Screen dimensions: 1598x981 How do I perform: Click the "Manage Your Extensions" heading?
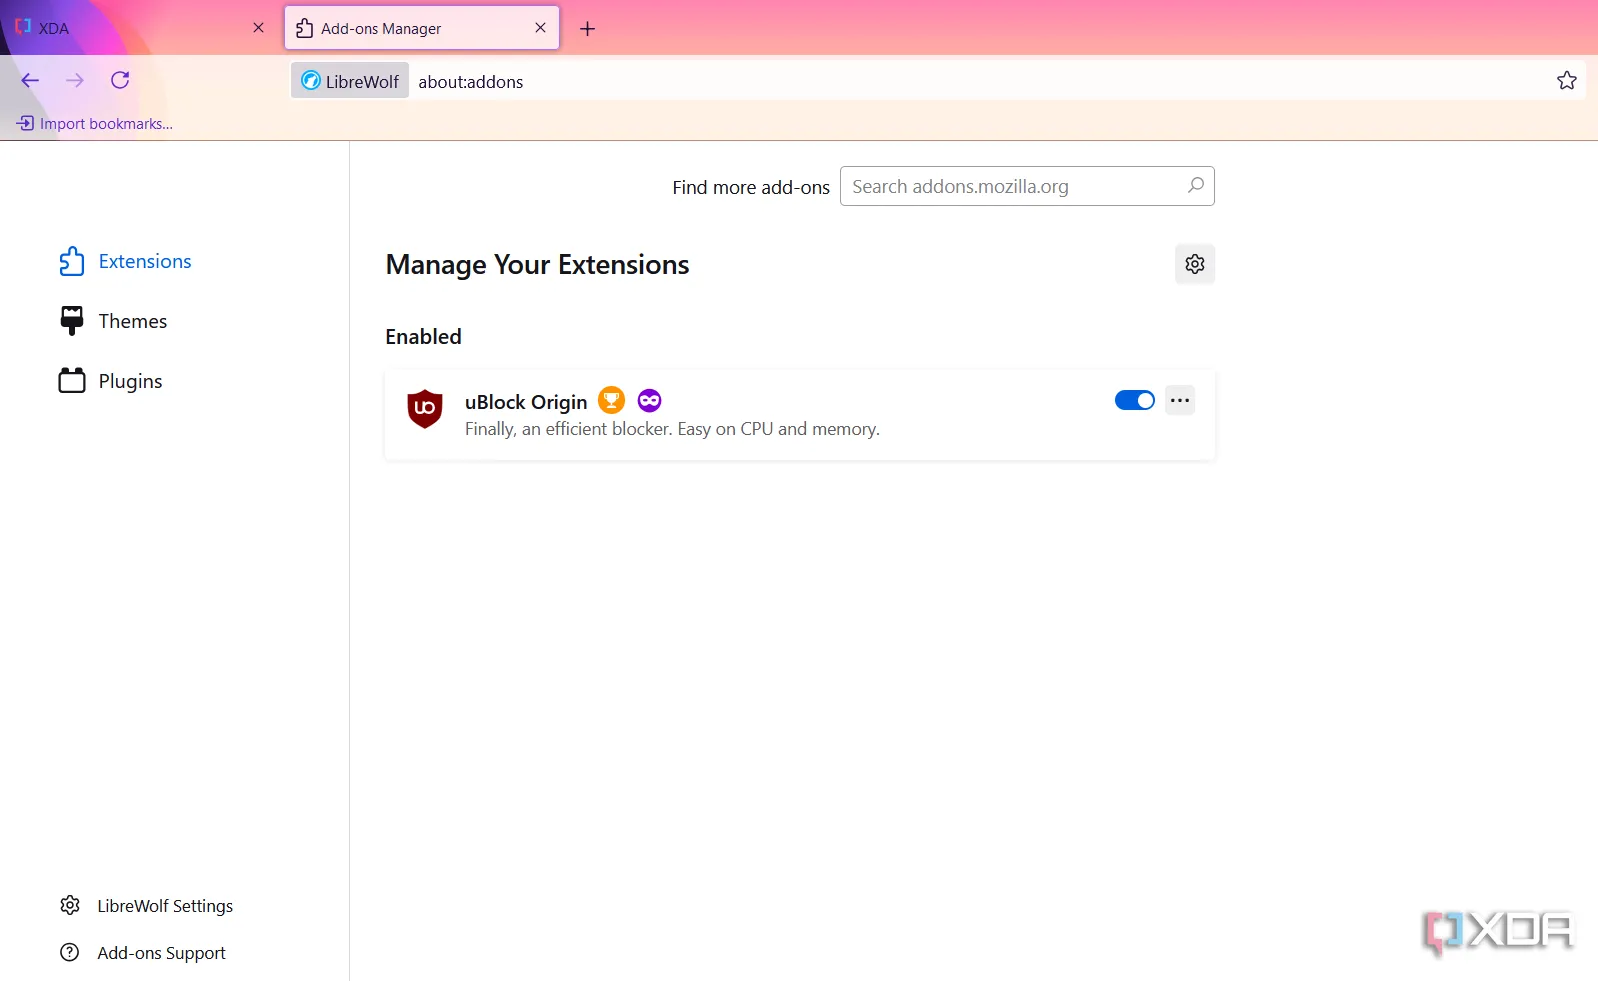tap(538, 265)
